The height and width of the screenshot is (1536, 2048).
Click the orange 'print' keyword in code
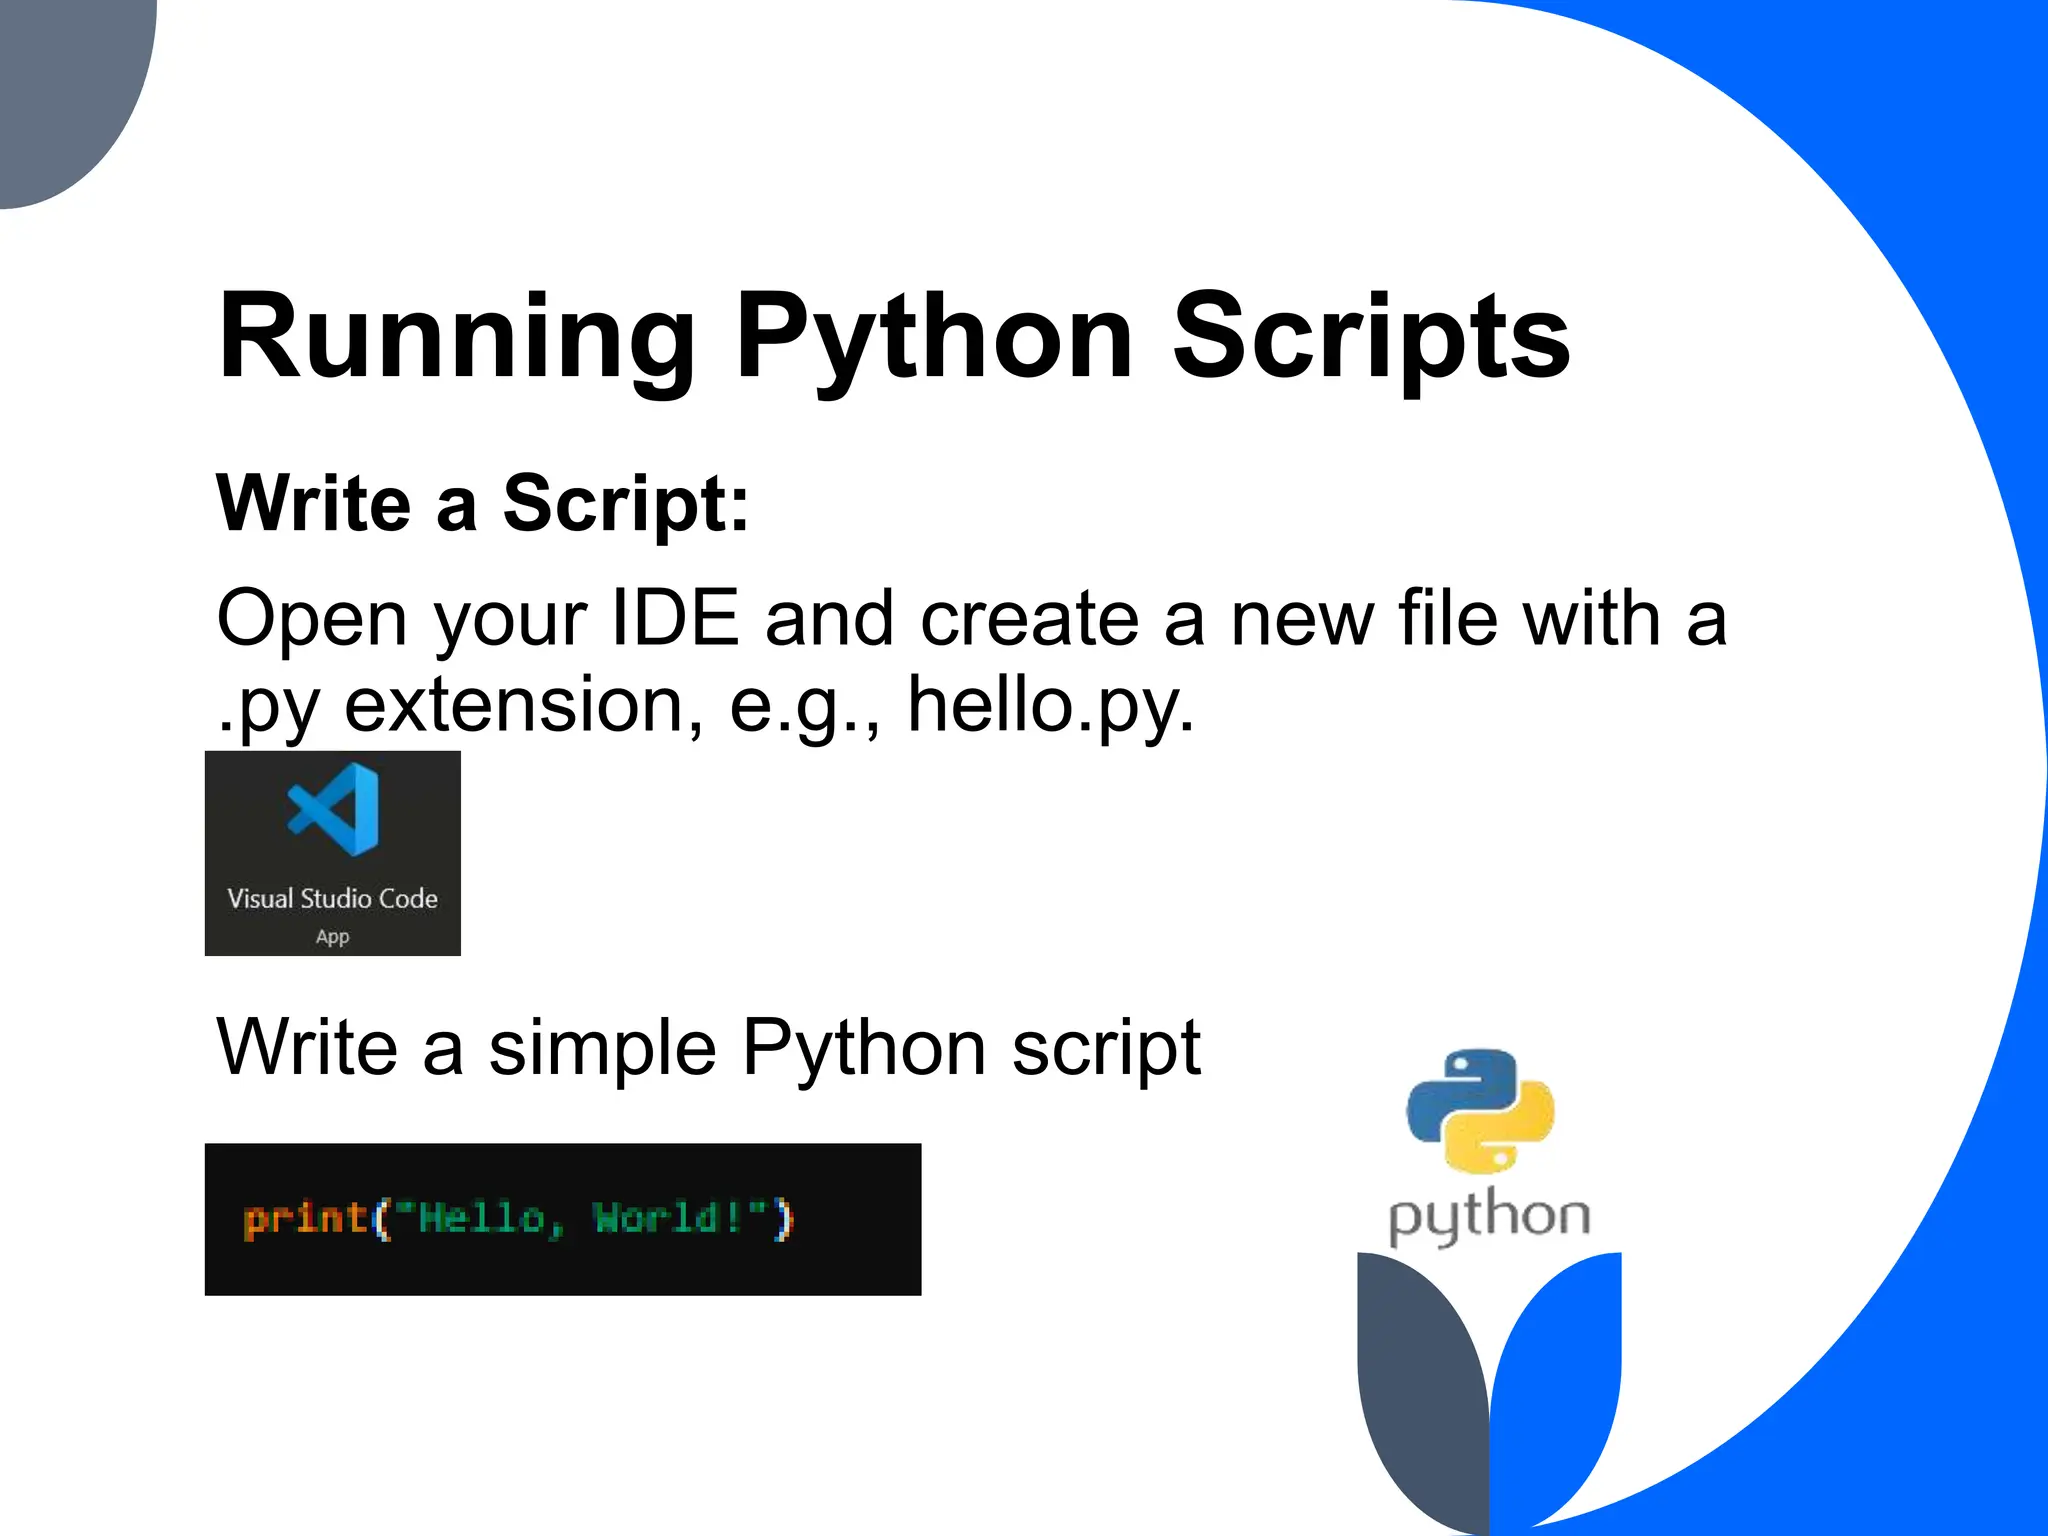point(304,1219)
